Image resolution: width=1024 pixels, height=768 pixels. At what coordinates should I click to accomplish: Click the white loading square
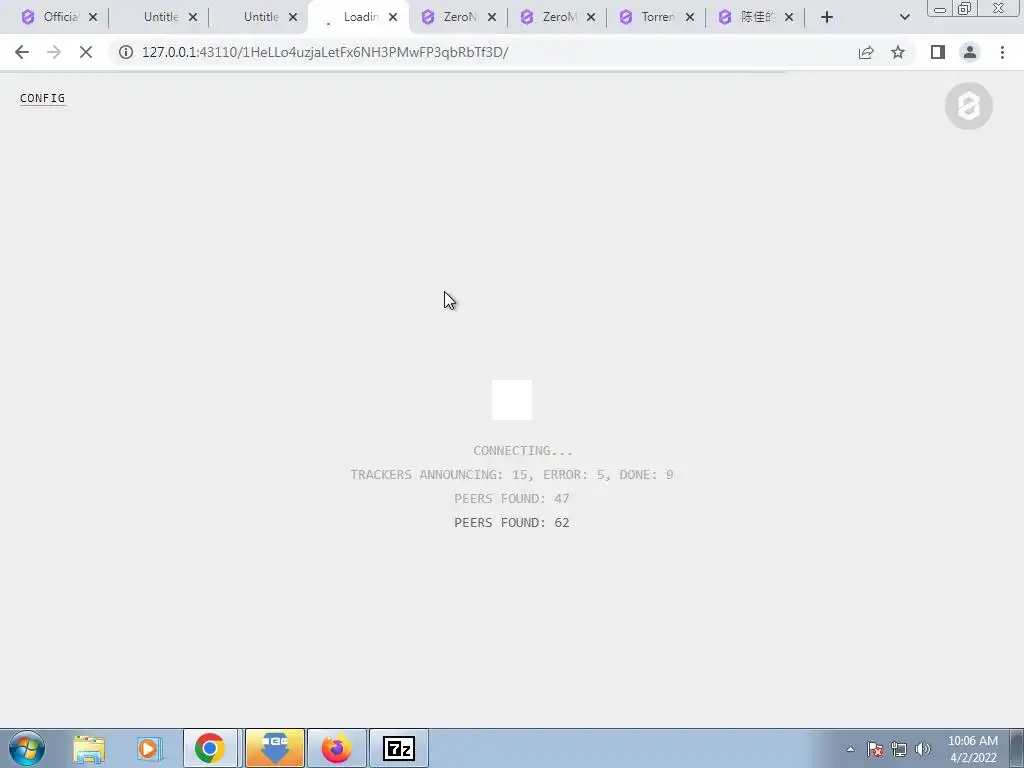click(x=512, y=400)
